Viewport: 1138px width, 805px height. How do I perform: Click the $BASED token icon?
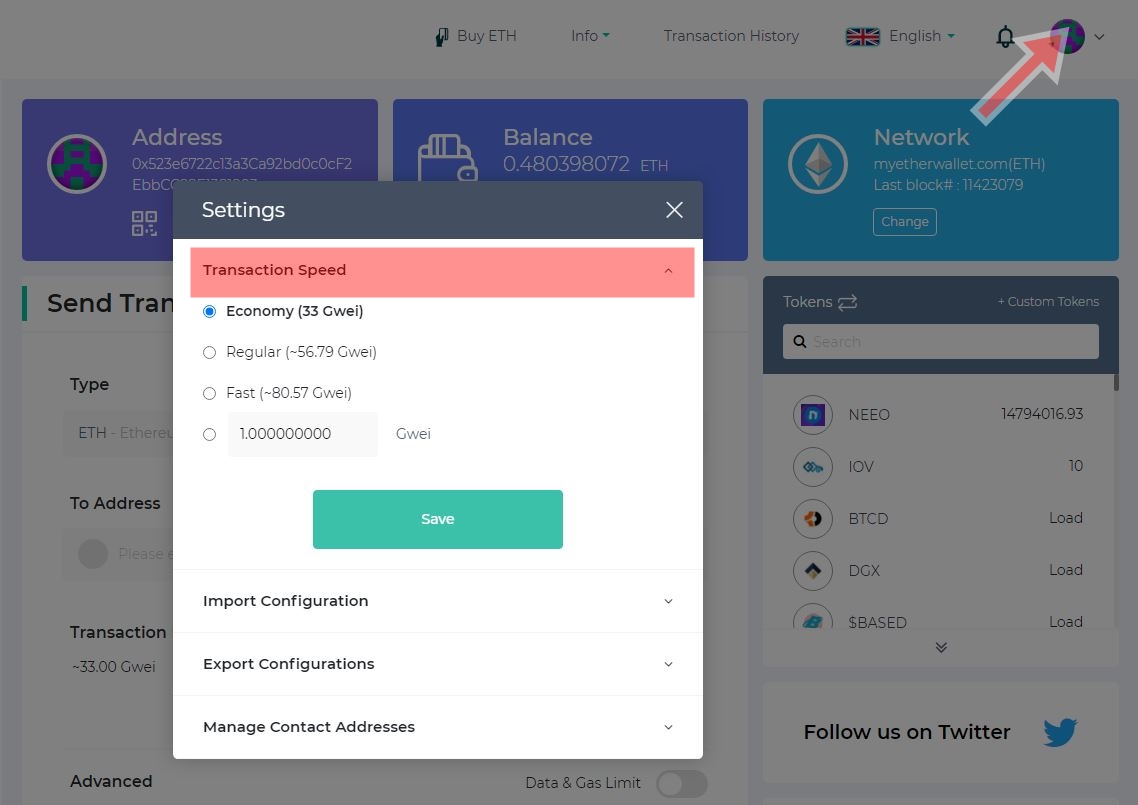point(813,617)
